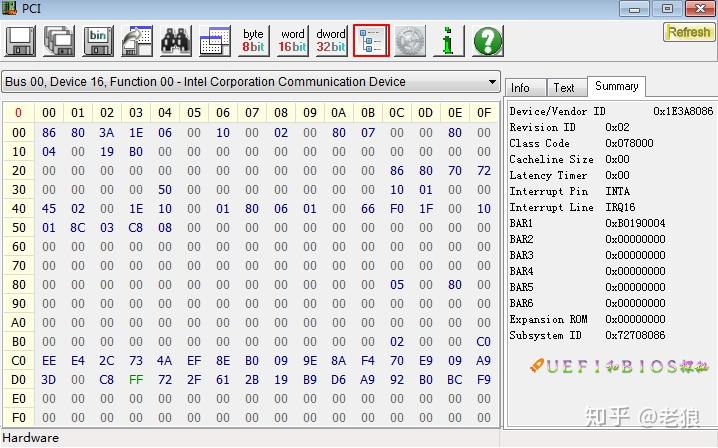Switch to the Text tab
This screenshot has height=448, width=718.
564,88
